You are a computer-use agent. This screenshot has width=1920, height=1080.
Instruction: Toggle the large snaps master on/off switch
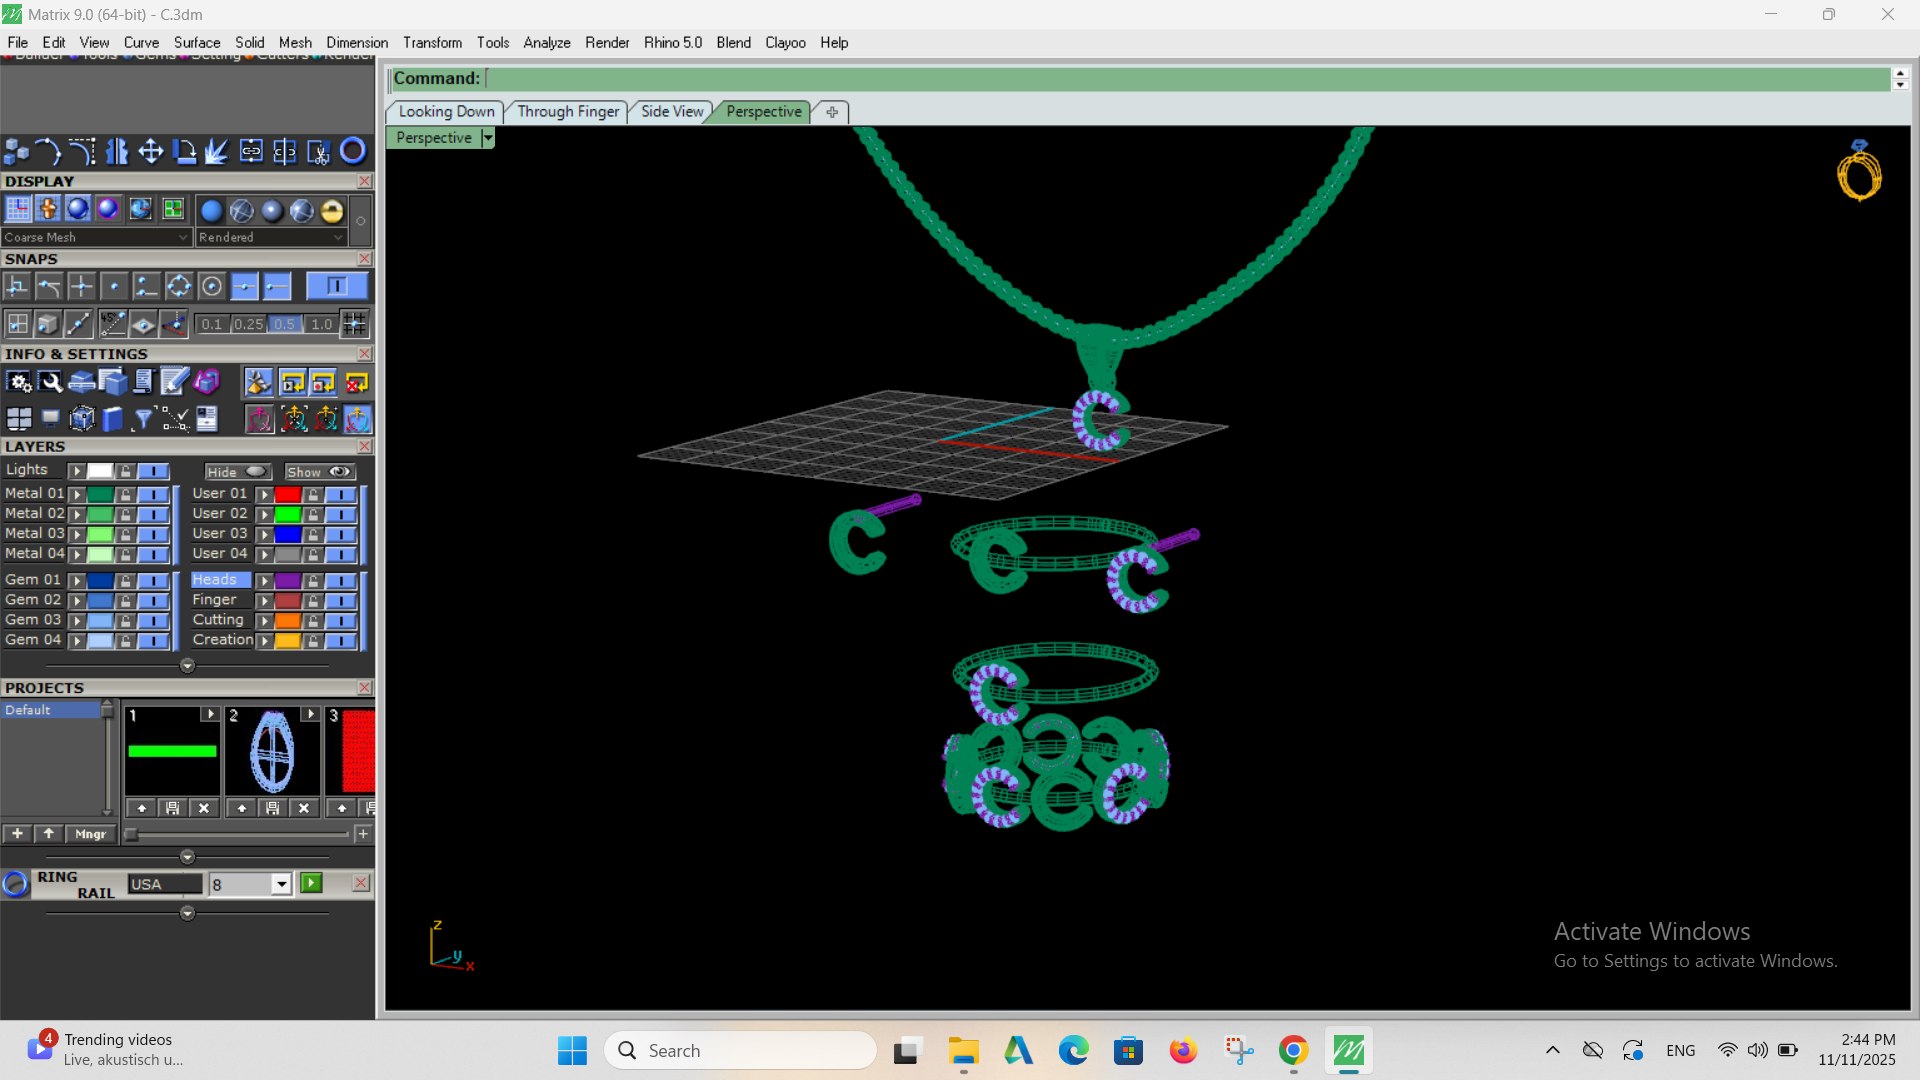[x=337, y=287]
